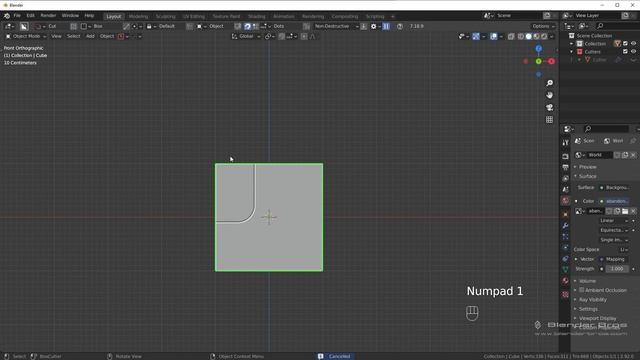Toggle X-ray mode

pyautogui.click(x=511, y=36)
